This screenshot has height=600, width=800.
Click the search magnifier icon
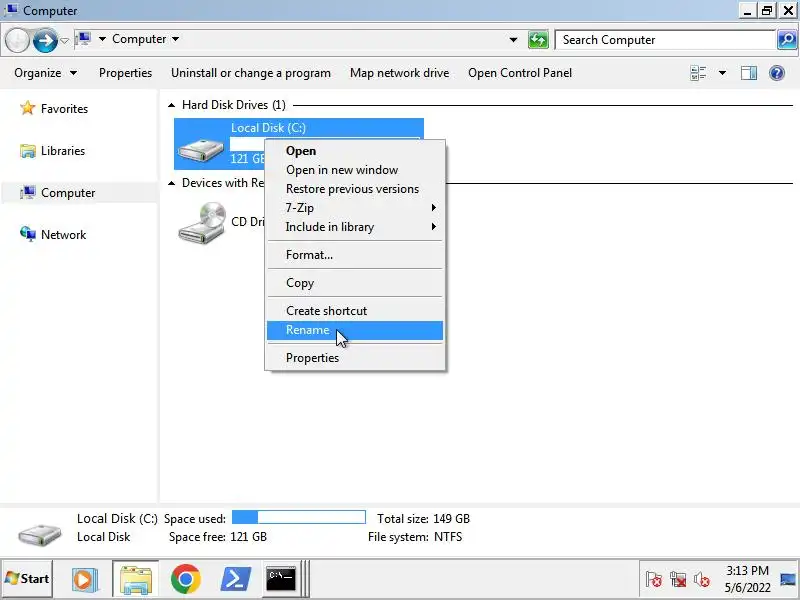pos(787,40)
